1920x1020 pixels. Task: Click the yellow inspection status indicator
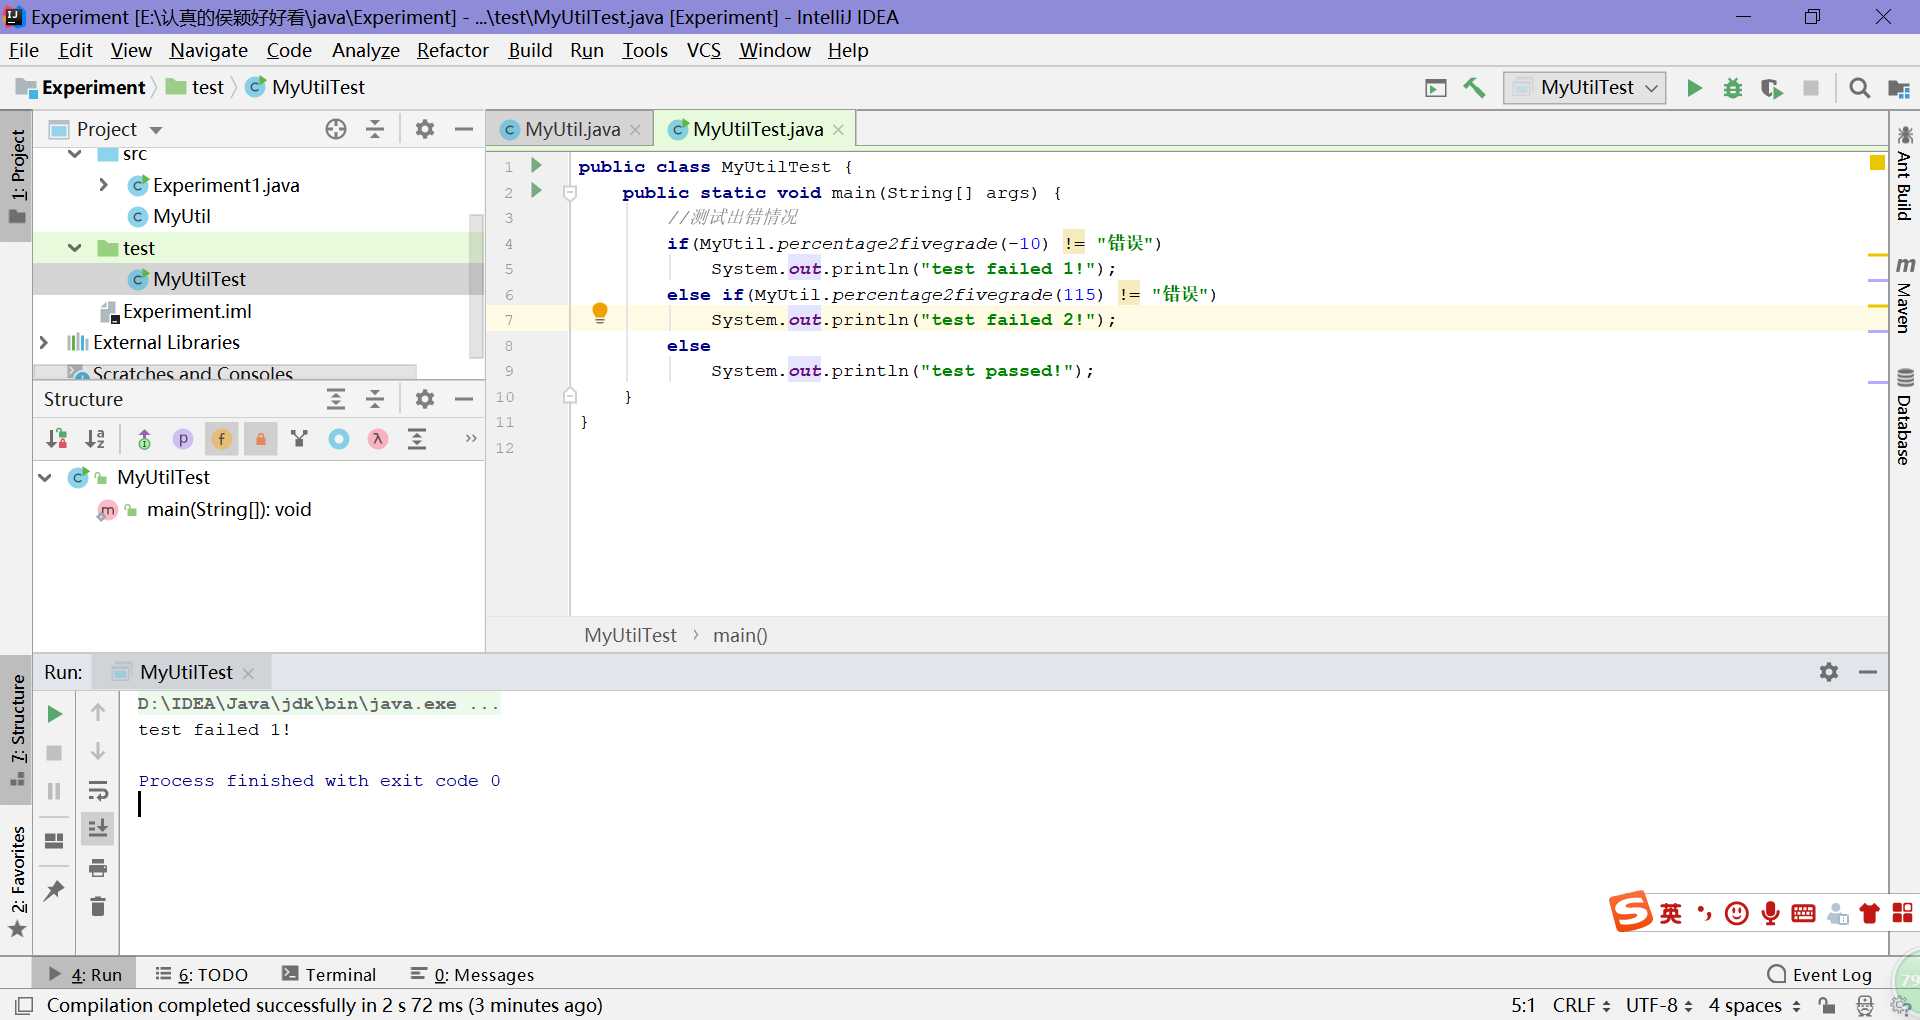point(1877,163)
